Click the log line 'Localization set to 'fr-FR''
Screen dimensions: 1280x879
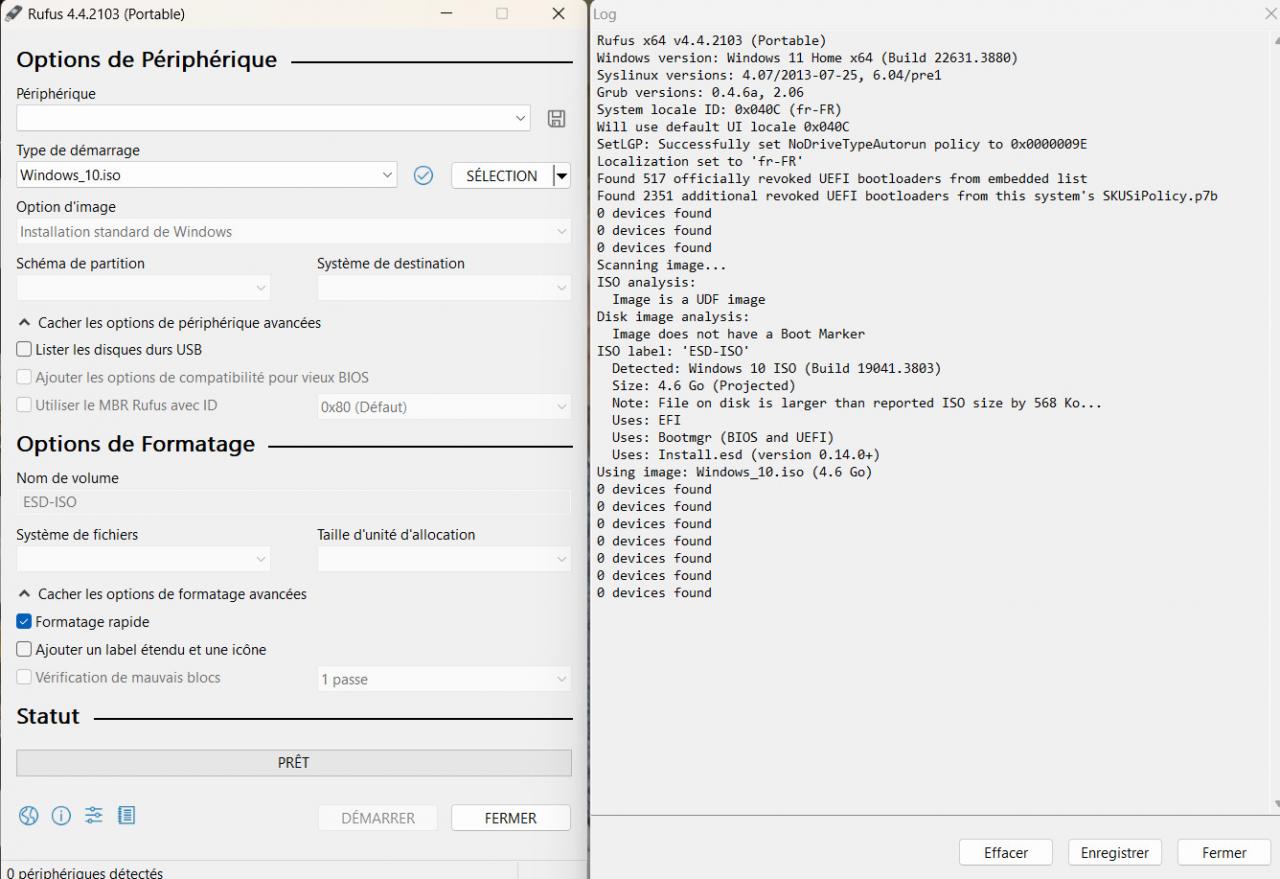click(x=700, y=161)
